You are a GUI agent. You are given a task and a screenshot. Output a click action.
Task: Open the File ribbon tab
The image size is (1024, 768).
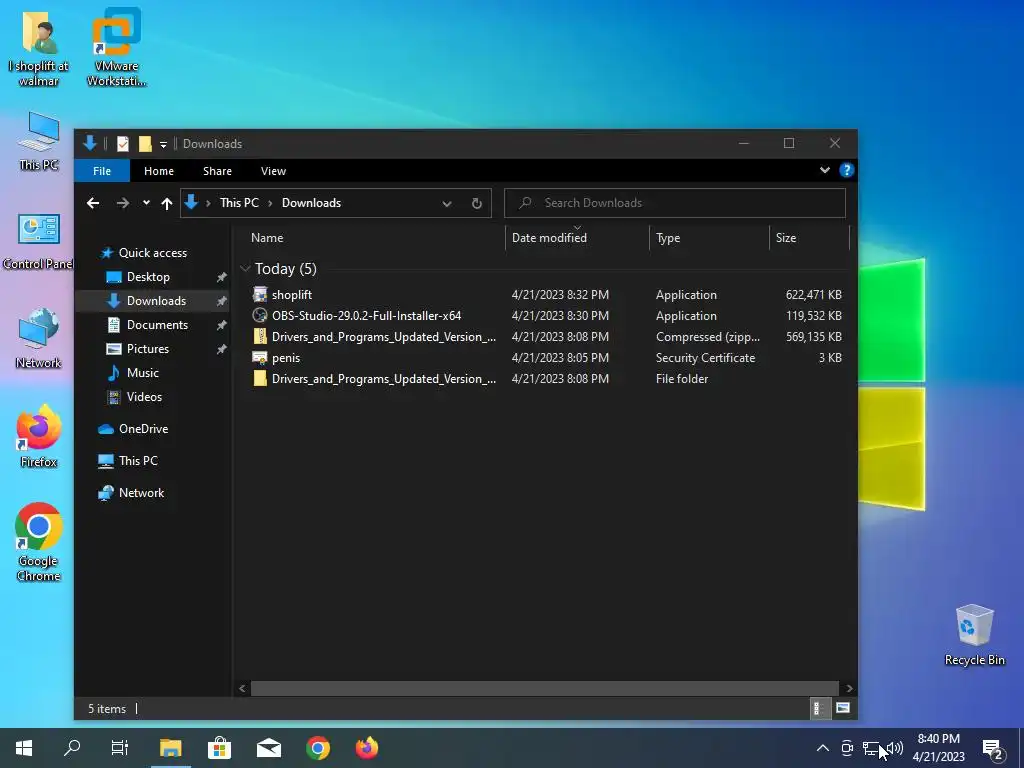pyautogui.click(x=102, y=171)
